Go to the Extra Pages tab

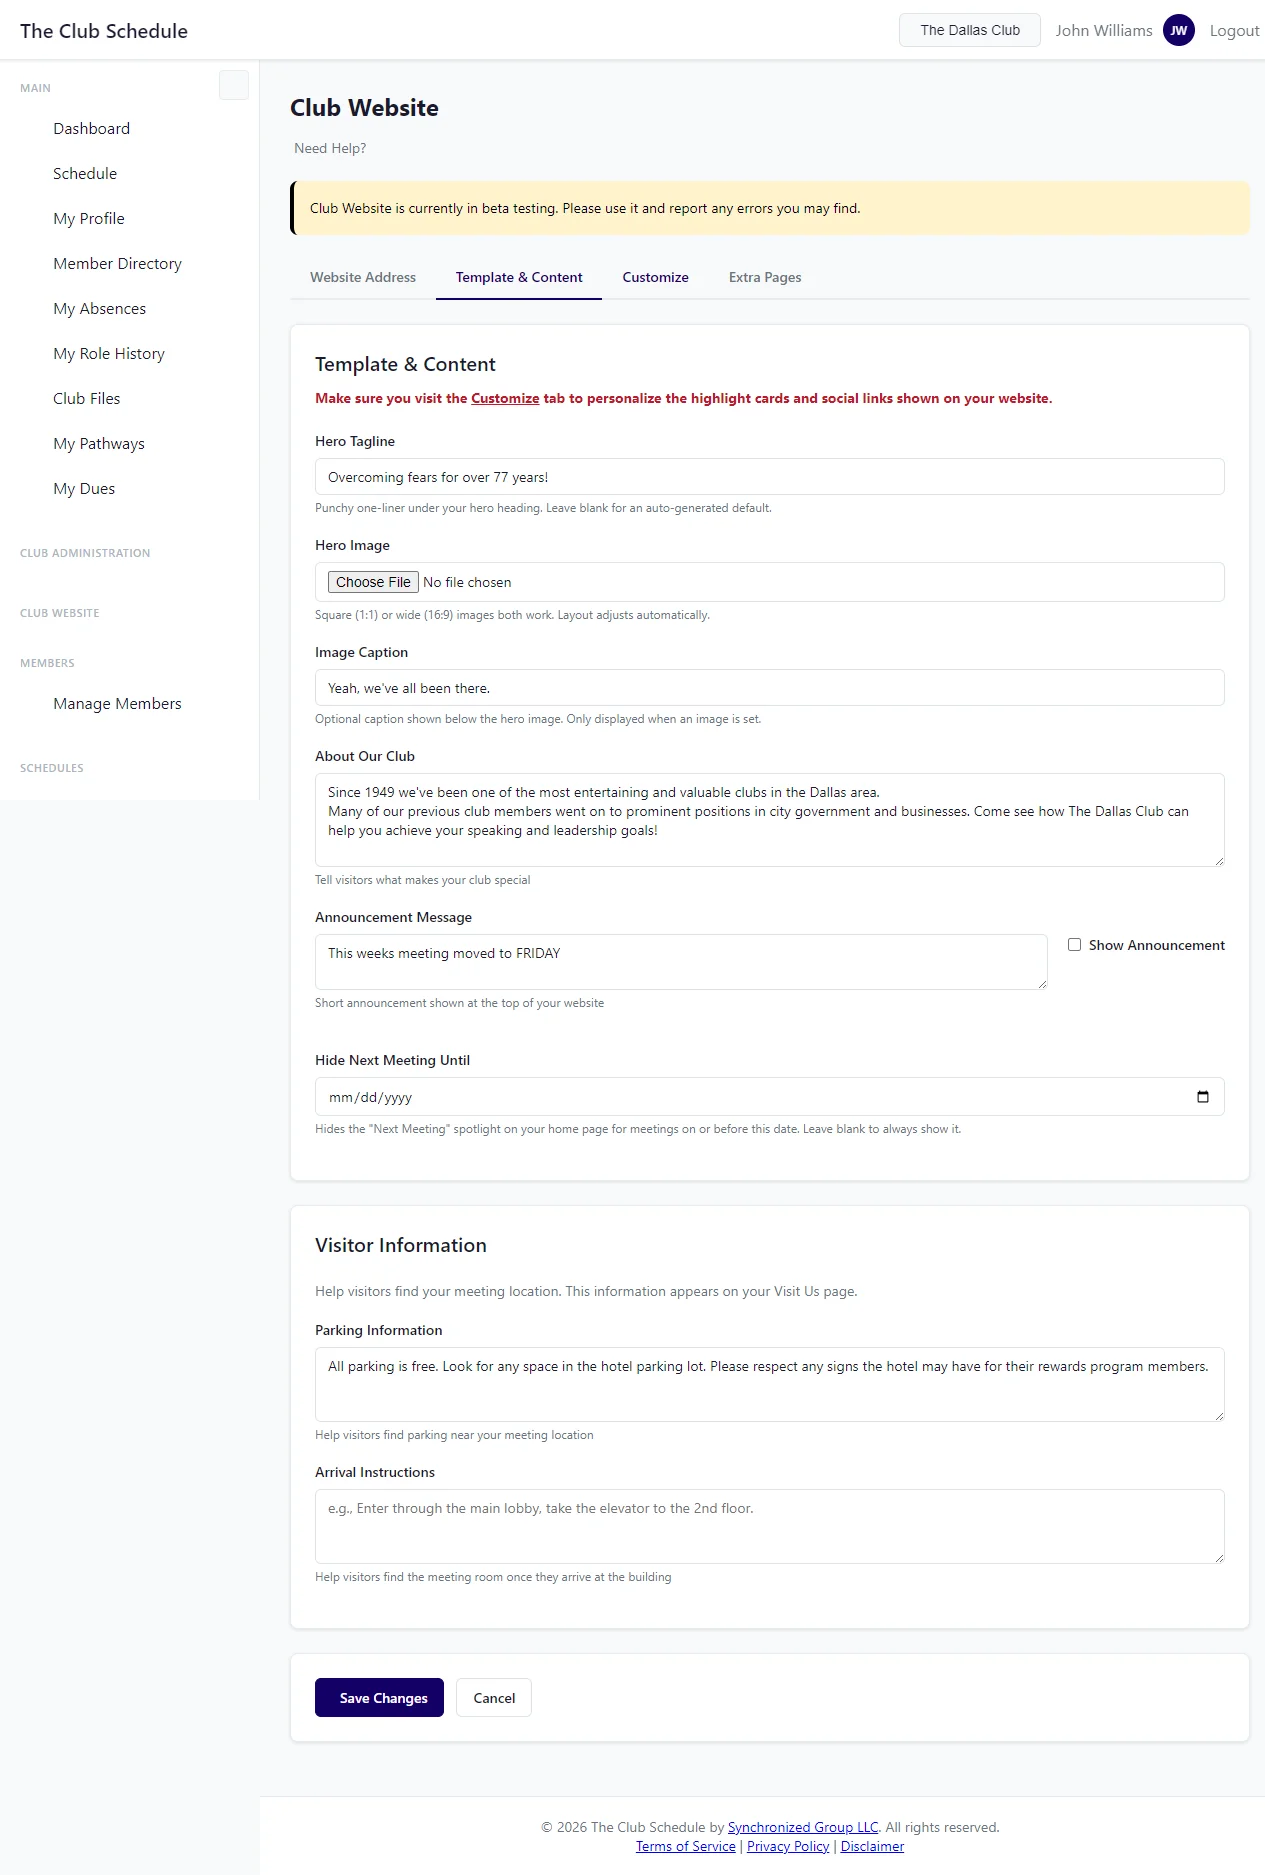765,277
